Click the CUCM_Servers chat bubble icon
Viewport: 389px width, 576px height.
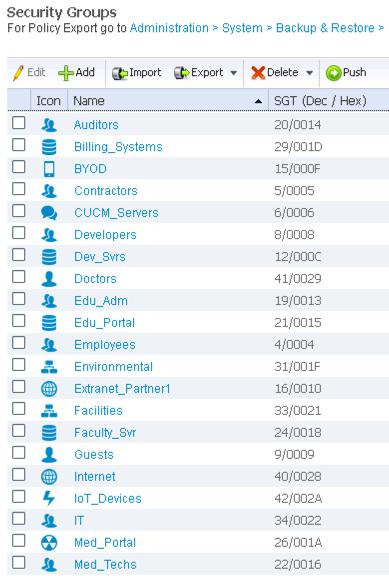coord(49,213)
